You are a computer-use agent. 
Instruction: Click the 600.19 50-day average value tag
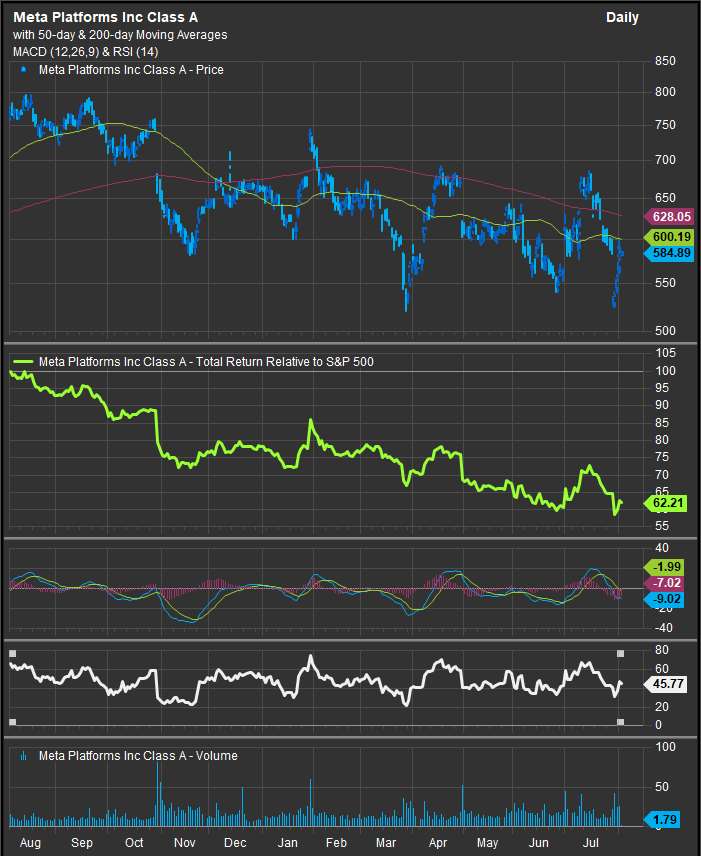(x=669, y=237)
